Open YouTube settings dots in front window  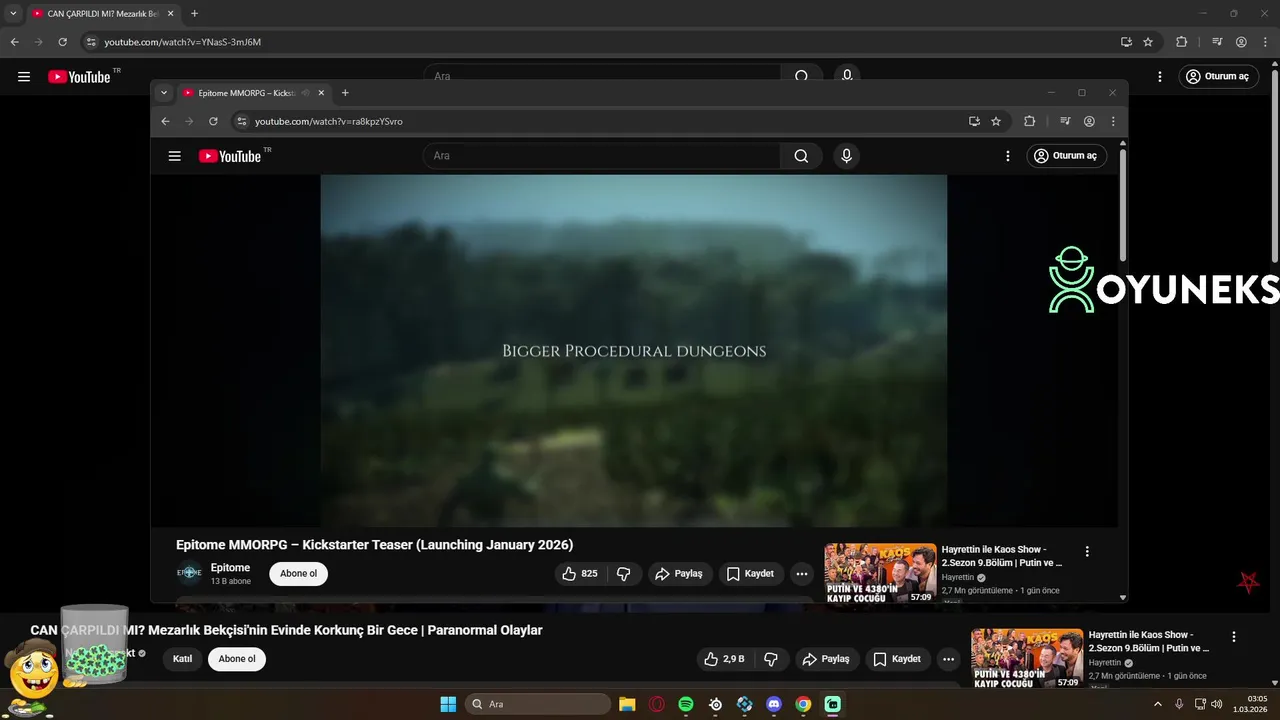[x=1008, y=156]
